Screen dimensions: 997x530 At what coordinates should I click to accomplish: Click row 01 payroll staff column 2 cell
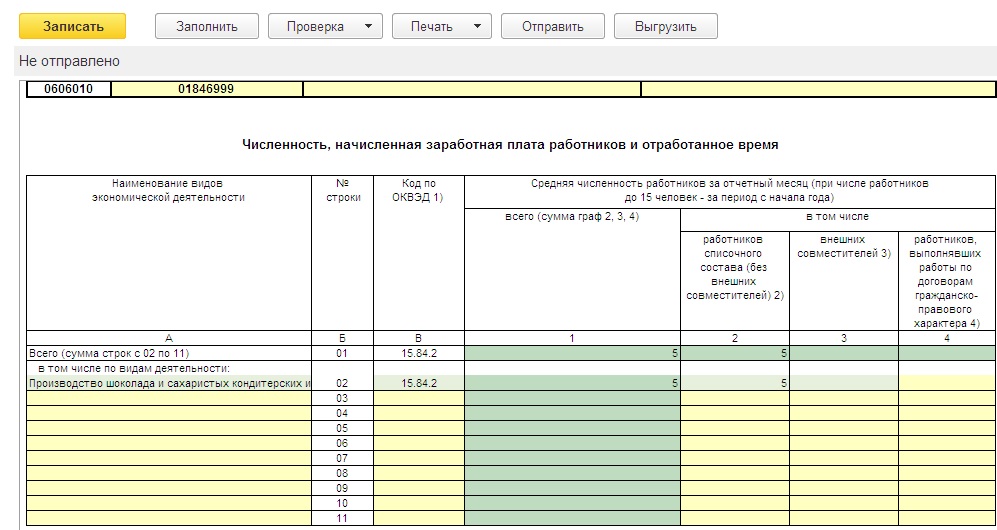click(735, 353)
